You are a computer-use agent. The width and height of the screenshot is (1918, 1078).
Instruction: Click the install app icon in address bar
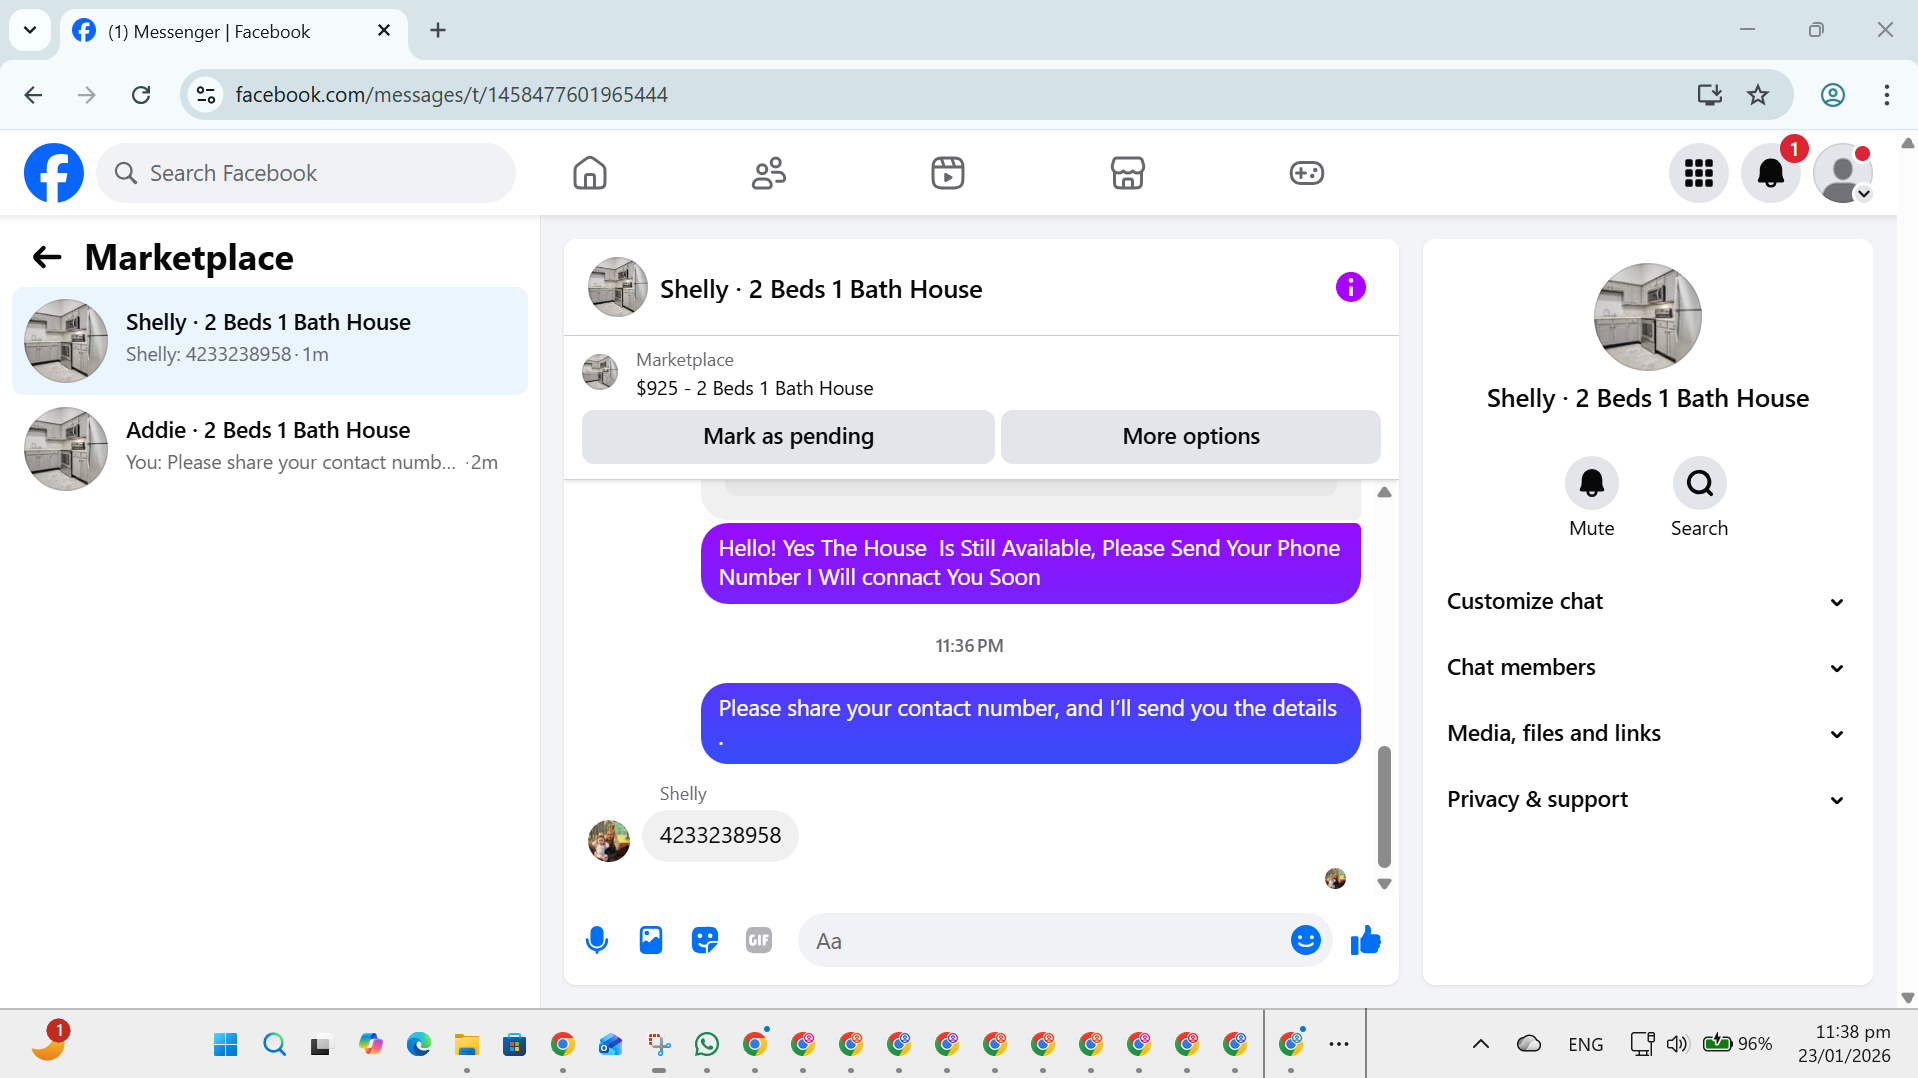coord(1709,95)
